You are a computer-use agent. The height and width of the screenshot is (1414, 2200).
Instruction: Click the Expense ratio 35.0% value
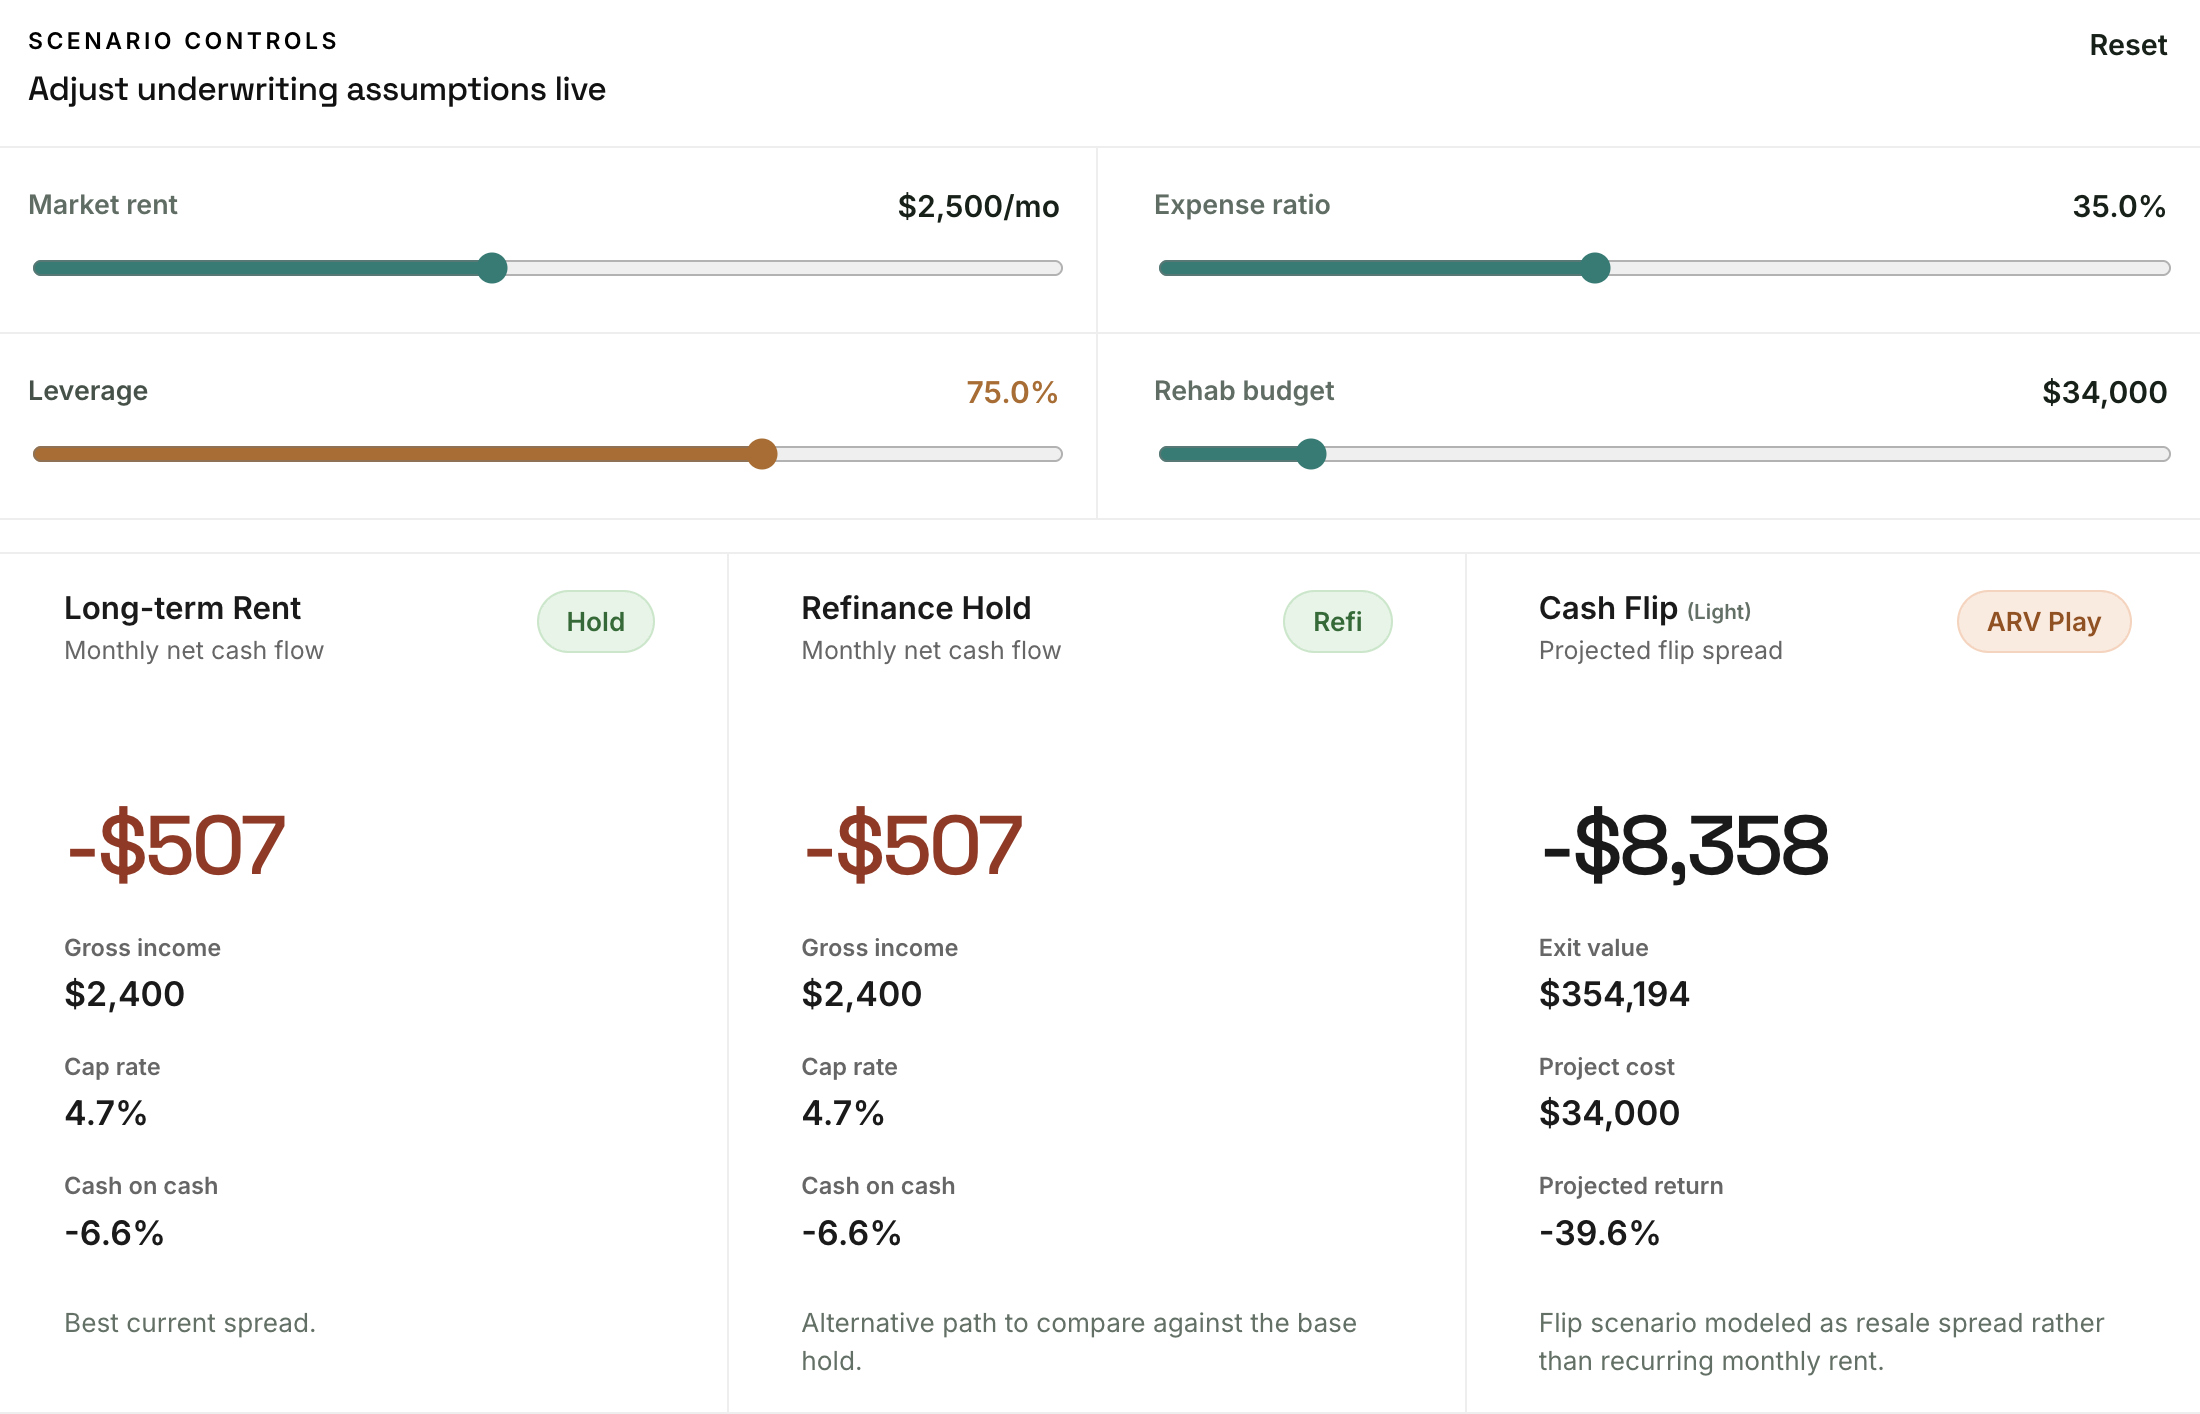click(2116, 206)
